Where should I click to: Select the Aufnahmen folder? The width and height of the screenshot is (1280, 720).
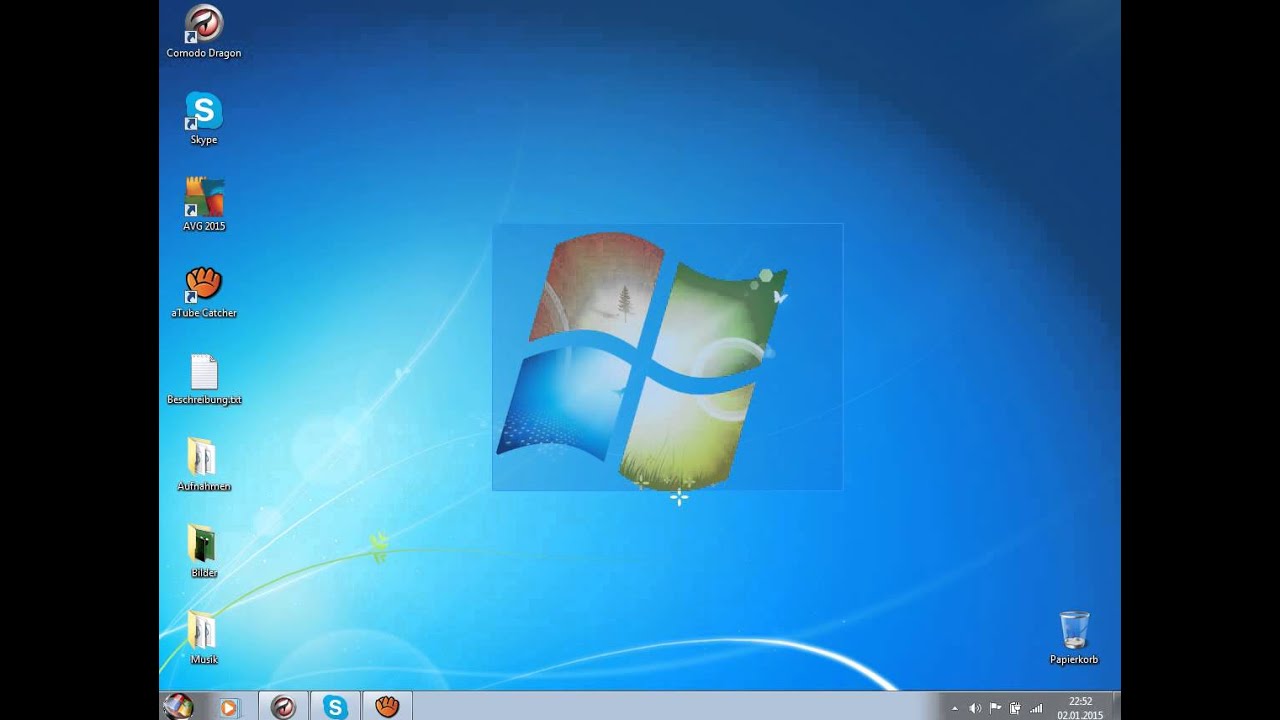[204, 465]
